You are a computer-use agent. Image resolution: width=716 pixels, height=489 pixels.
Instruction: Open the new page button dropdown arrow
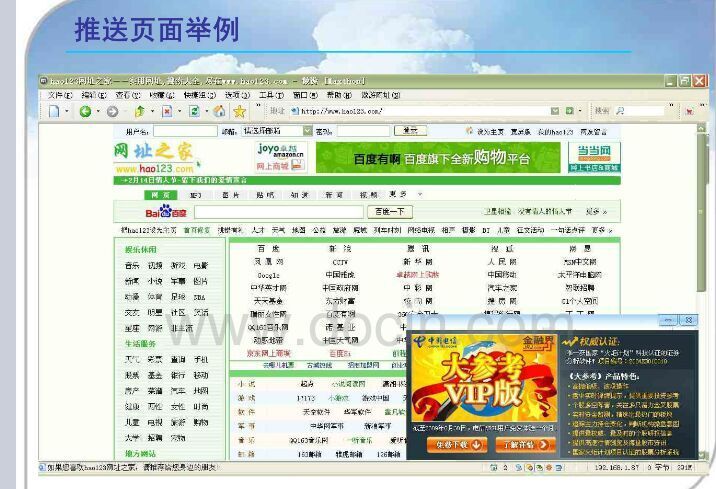(67, 111)
